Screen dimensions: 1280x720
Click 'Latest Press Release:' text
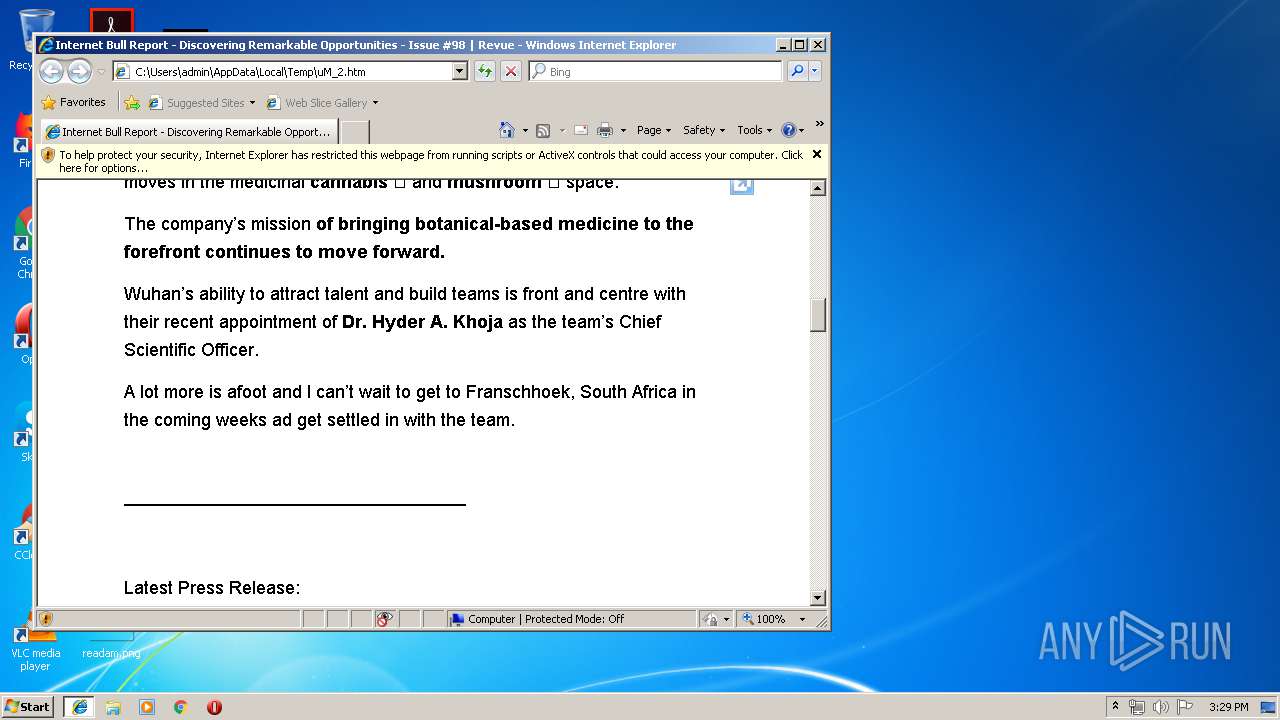(x=212, y=588)
